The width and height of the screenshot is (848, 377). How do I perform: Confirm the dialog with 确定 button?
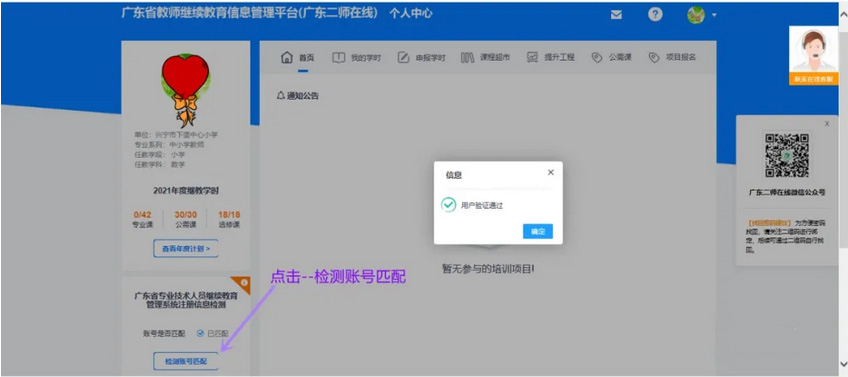538,232
